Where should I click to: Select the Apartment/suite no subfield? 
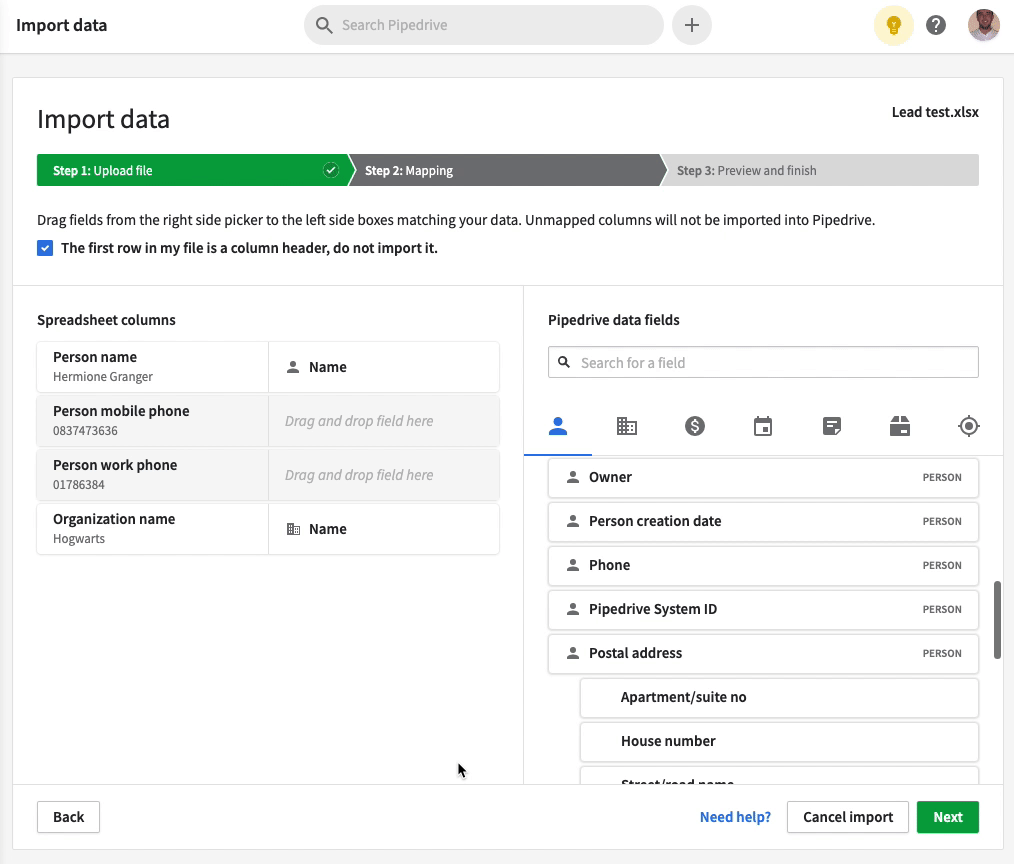click(x=779, y=697)
